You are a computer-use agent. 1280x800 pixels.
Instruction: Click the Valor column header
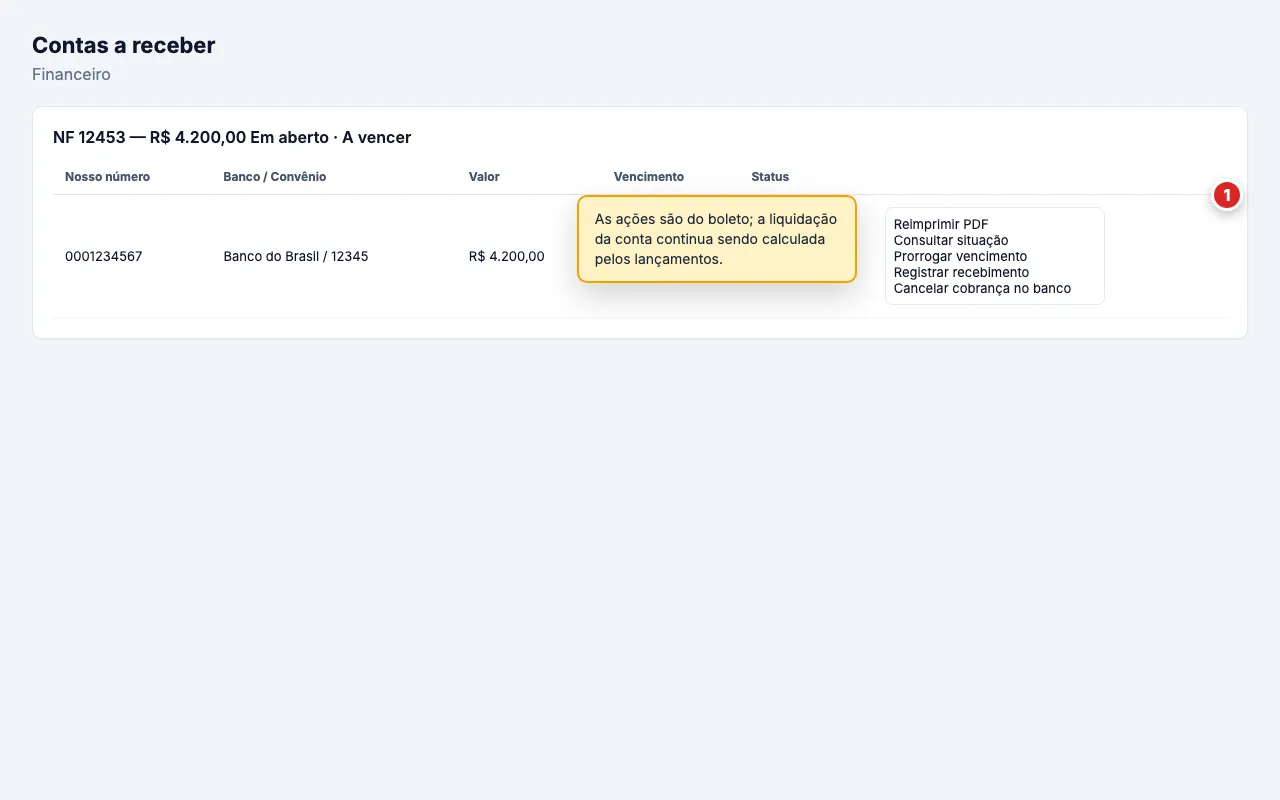tap(484, 177)
